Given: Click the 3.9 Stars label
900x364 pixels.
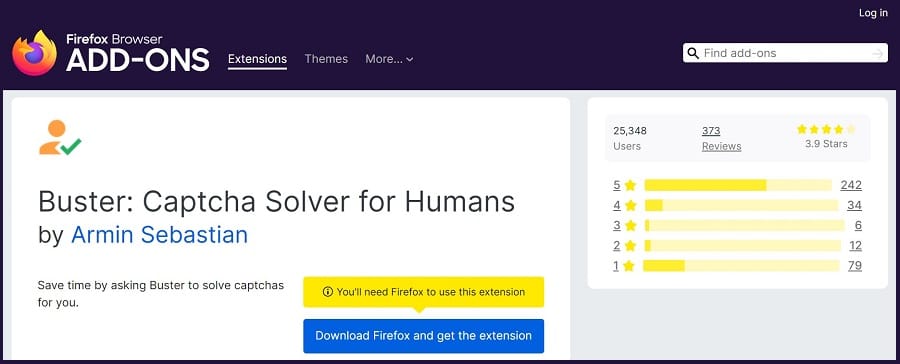Looking at the screenshot, I should point(826,144).
